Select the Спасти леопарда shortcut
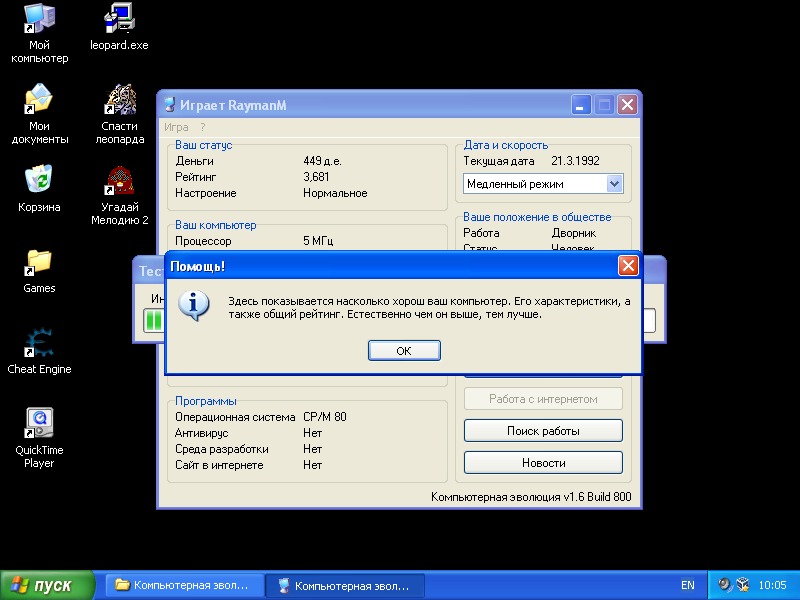 (119, 114)
